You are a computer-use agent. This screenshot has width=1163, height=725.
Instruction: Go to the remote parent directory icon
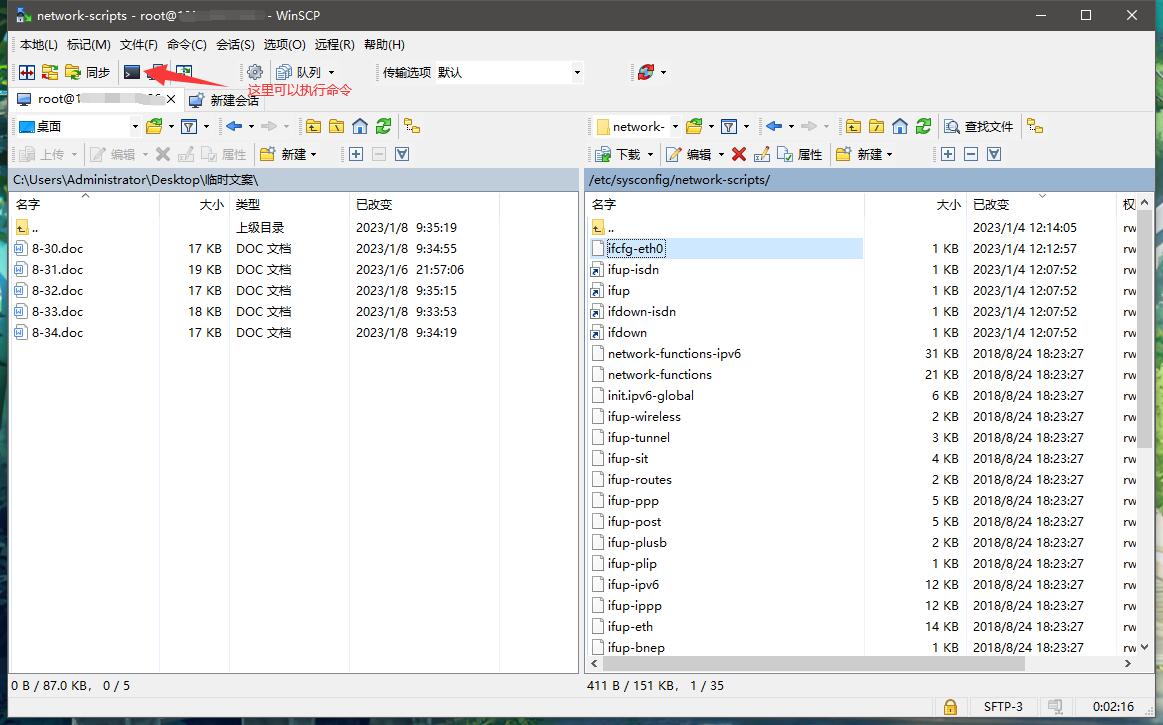coord(852,126)
